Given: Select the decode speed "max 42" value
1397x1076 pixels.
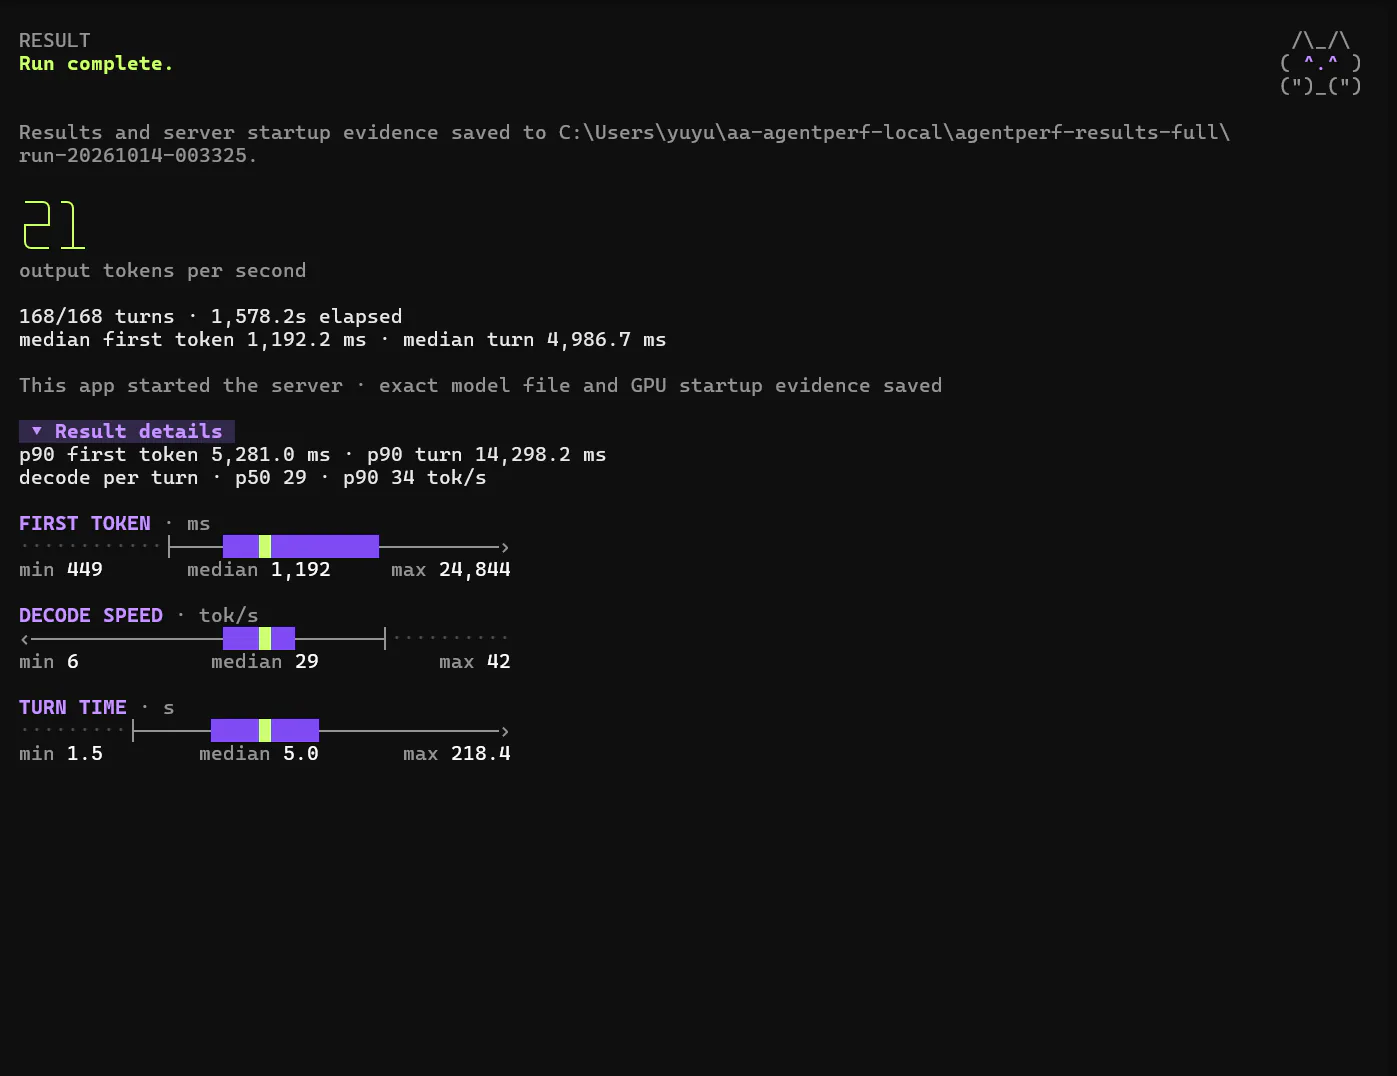Looking at the screenshot, I should [475, 662].
